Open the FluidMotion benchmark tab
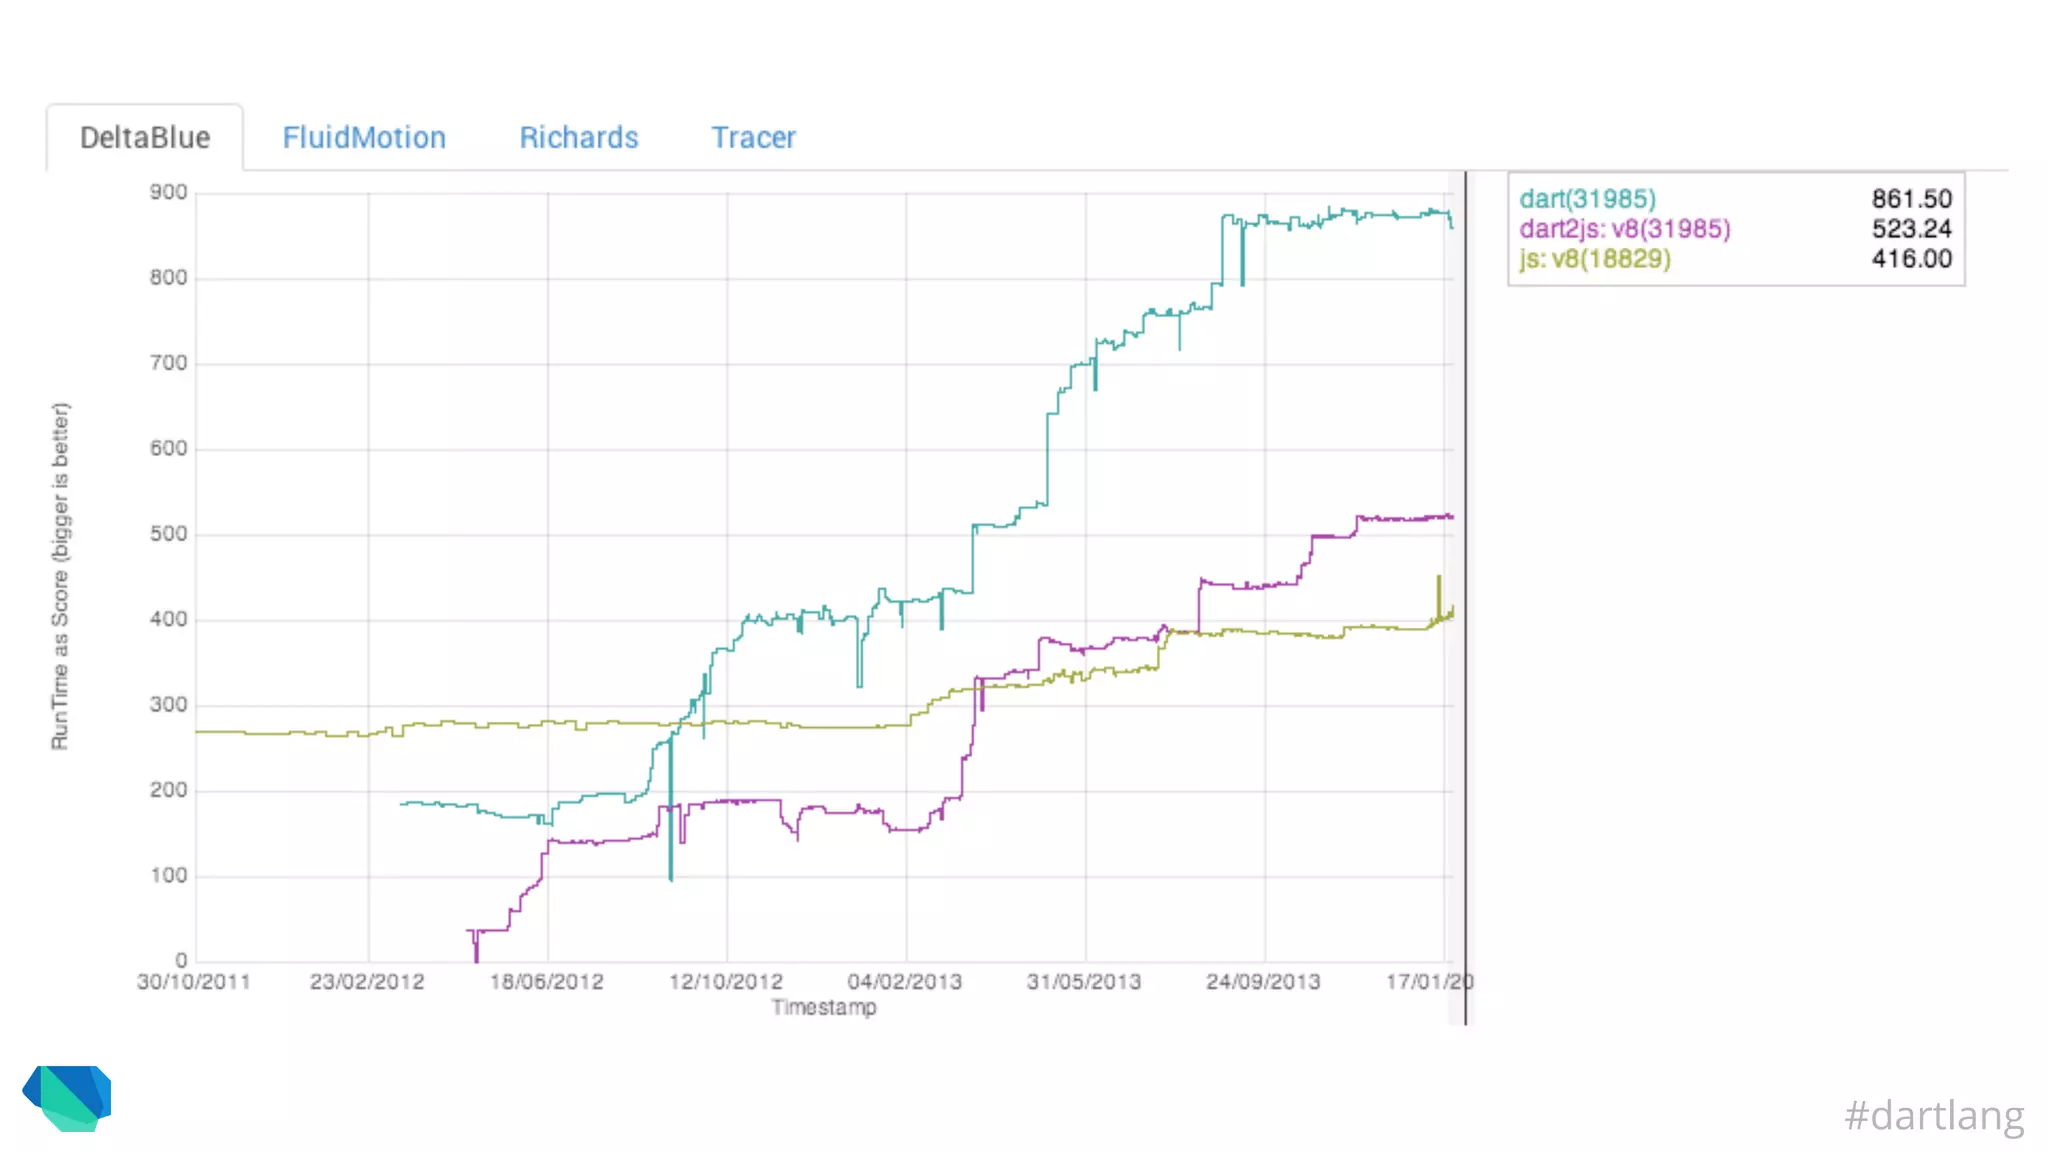Image resolution: width=2048 pixels, height=1152 pixels. 364,138
